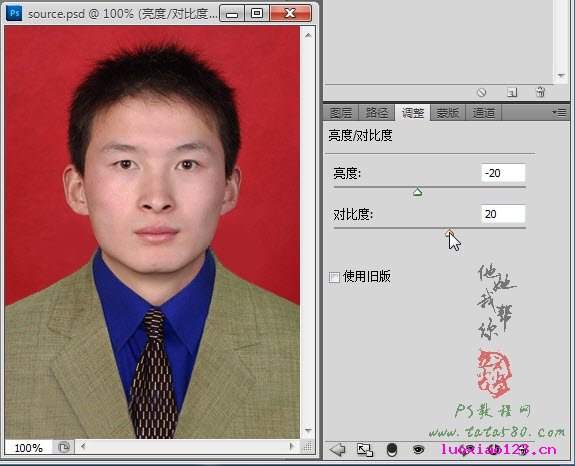Viewport: 575px width, 466px height.
Task: Click the 对比度 value field showing 20
Action: tap(503, 214)
